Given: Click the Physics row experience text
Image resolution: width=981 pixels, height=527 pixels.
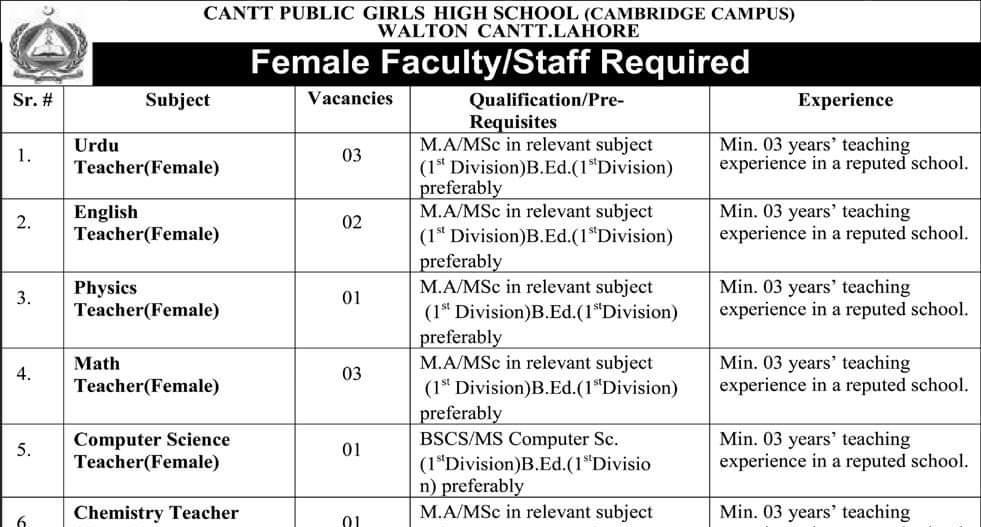Looking at the screenshot, I should [x=843, y=298].
